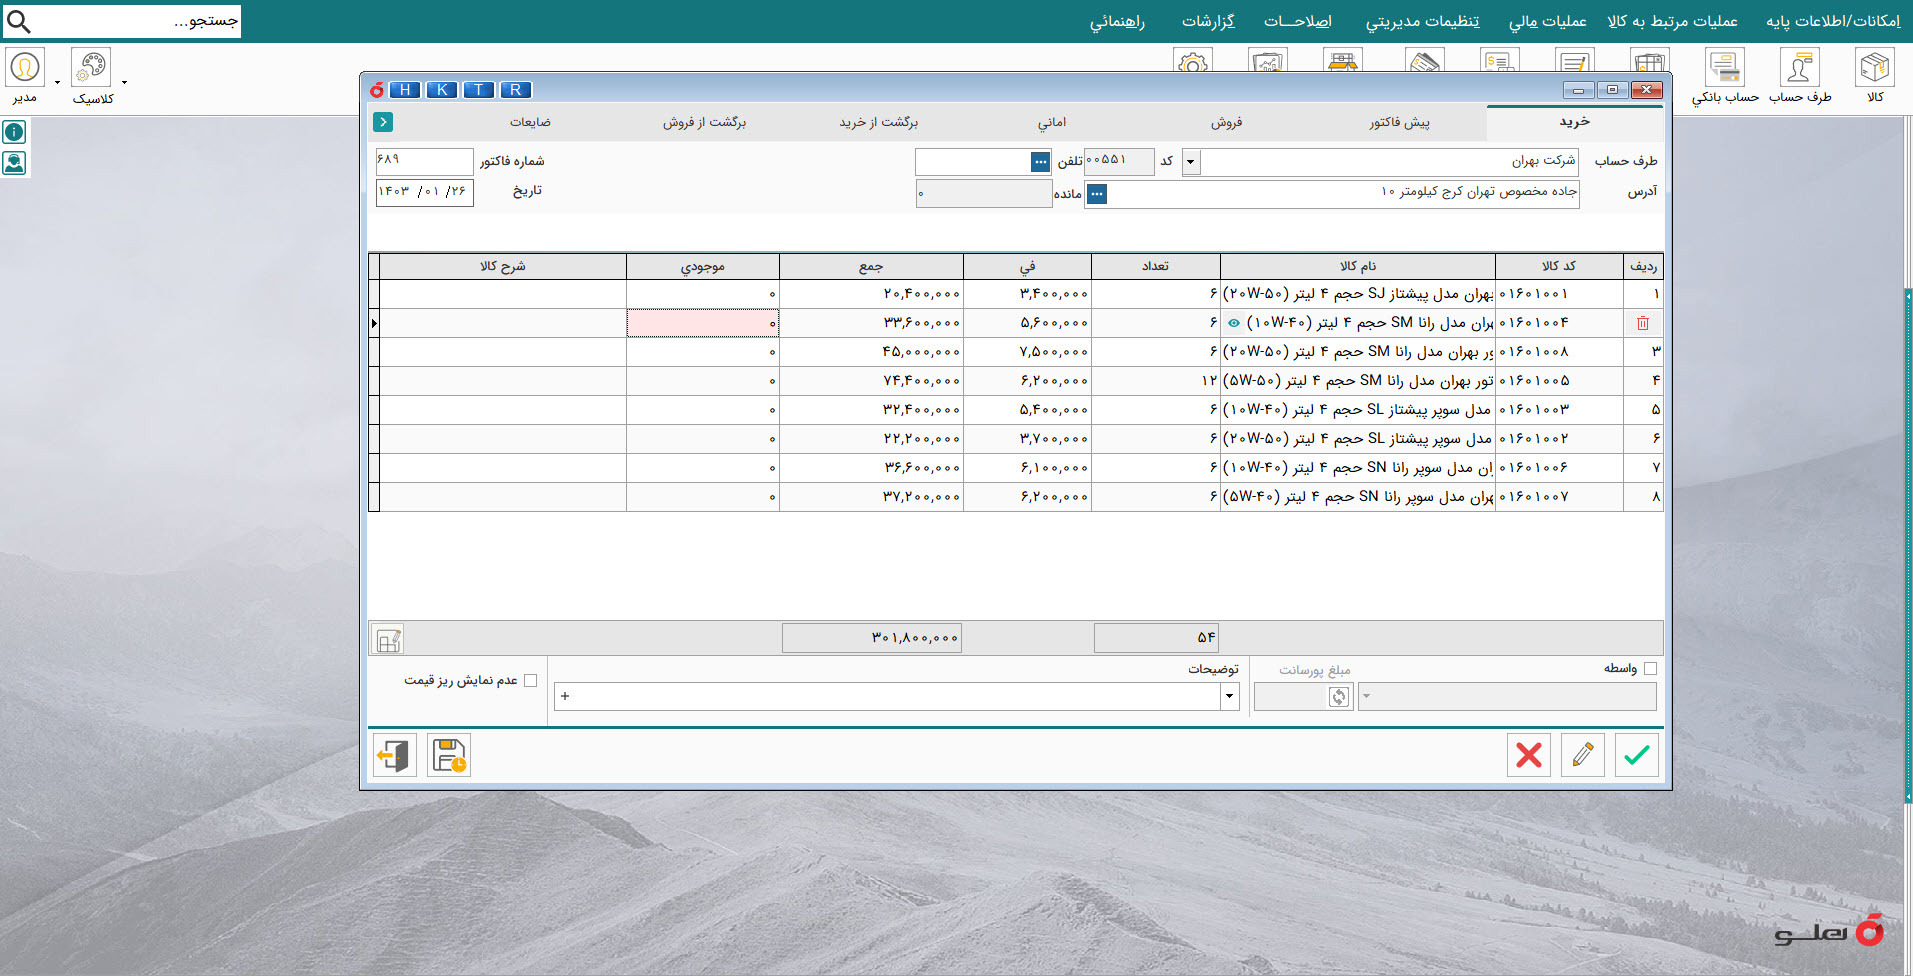Screen dimensions: 1913x976
Task: Click the K button in invoice title bar
Action: pyautogui.click(x=442, y=90)
